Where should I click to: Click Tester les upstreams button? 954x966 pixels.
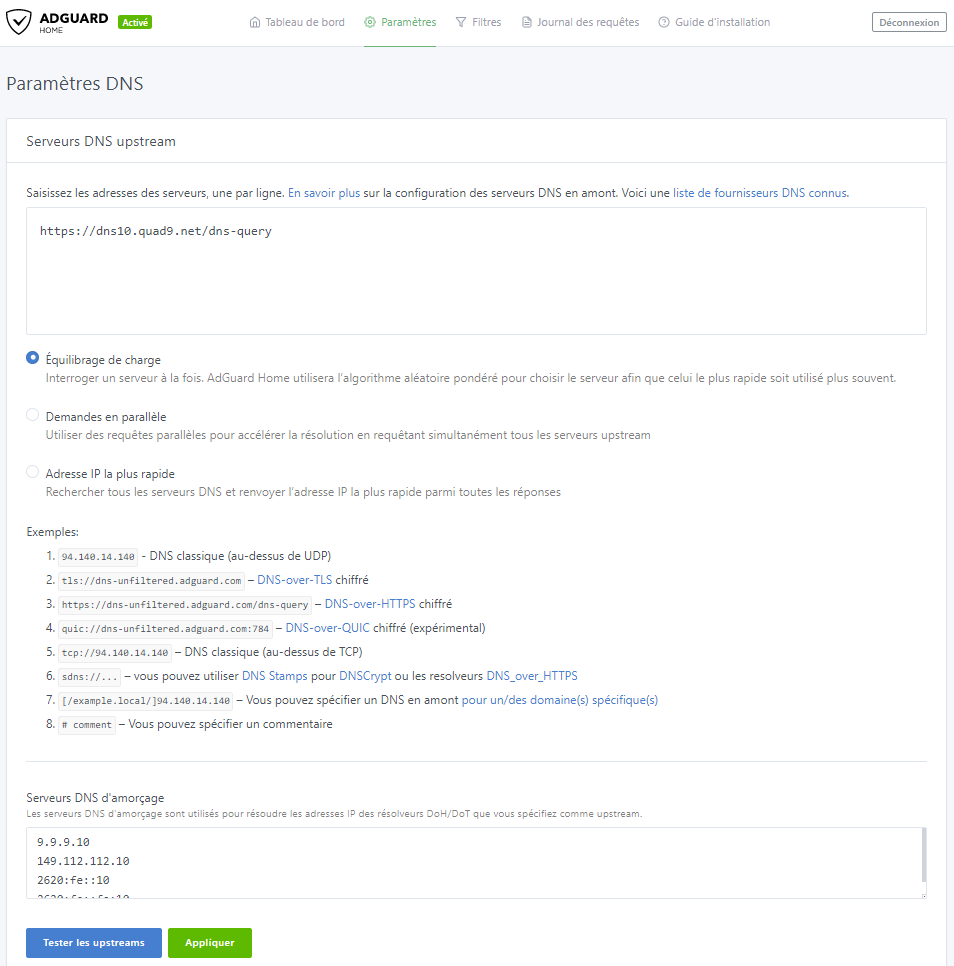coord(94,943)
